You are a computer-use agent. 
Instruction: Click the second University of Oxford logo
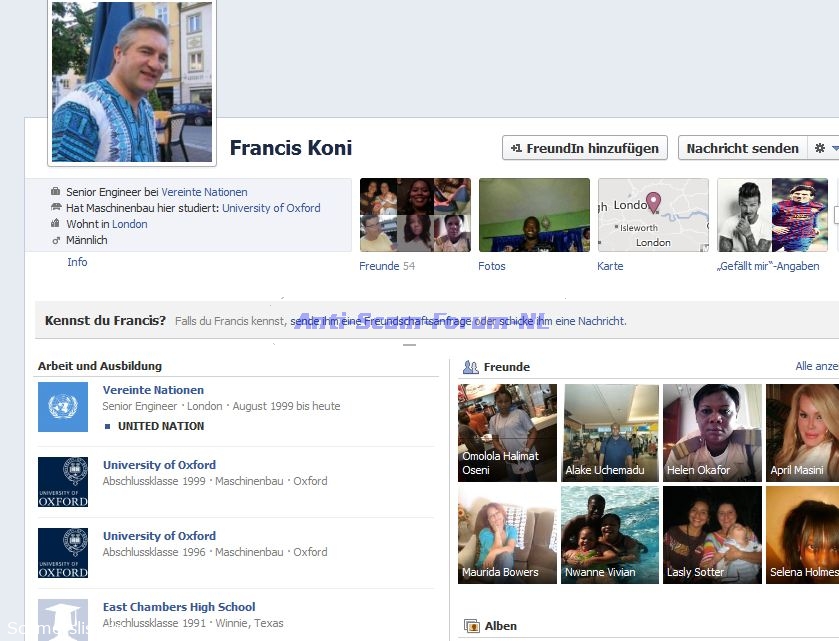[x=63, y=553]
